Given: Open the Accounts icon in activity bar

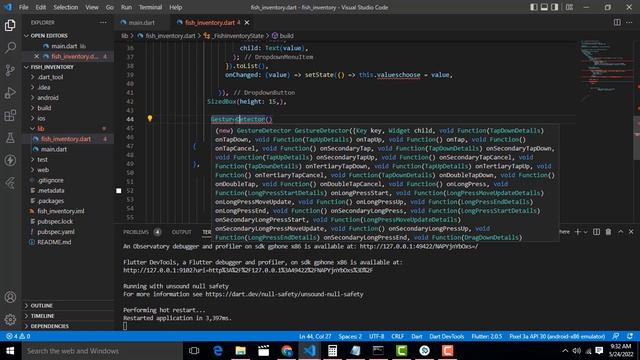Looking at the screenshot, I should (x=10, y=297).
